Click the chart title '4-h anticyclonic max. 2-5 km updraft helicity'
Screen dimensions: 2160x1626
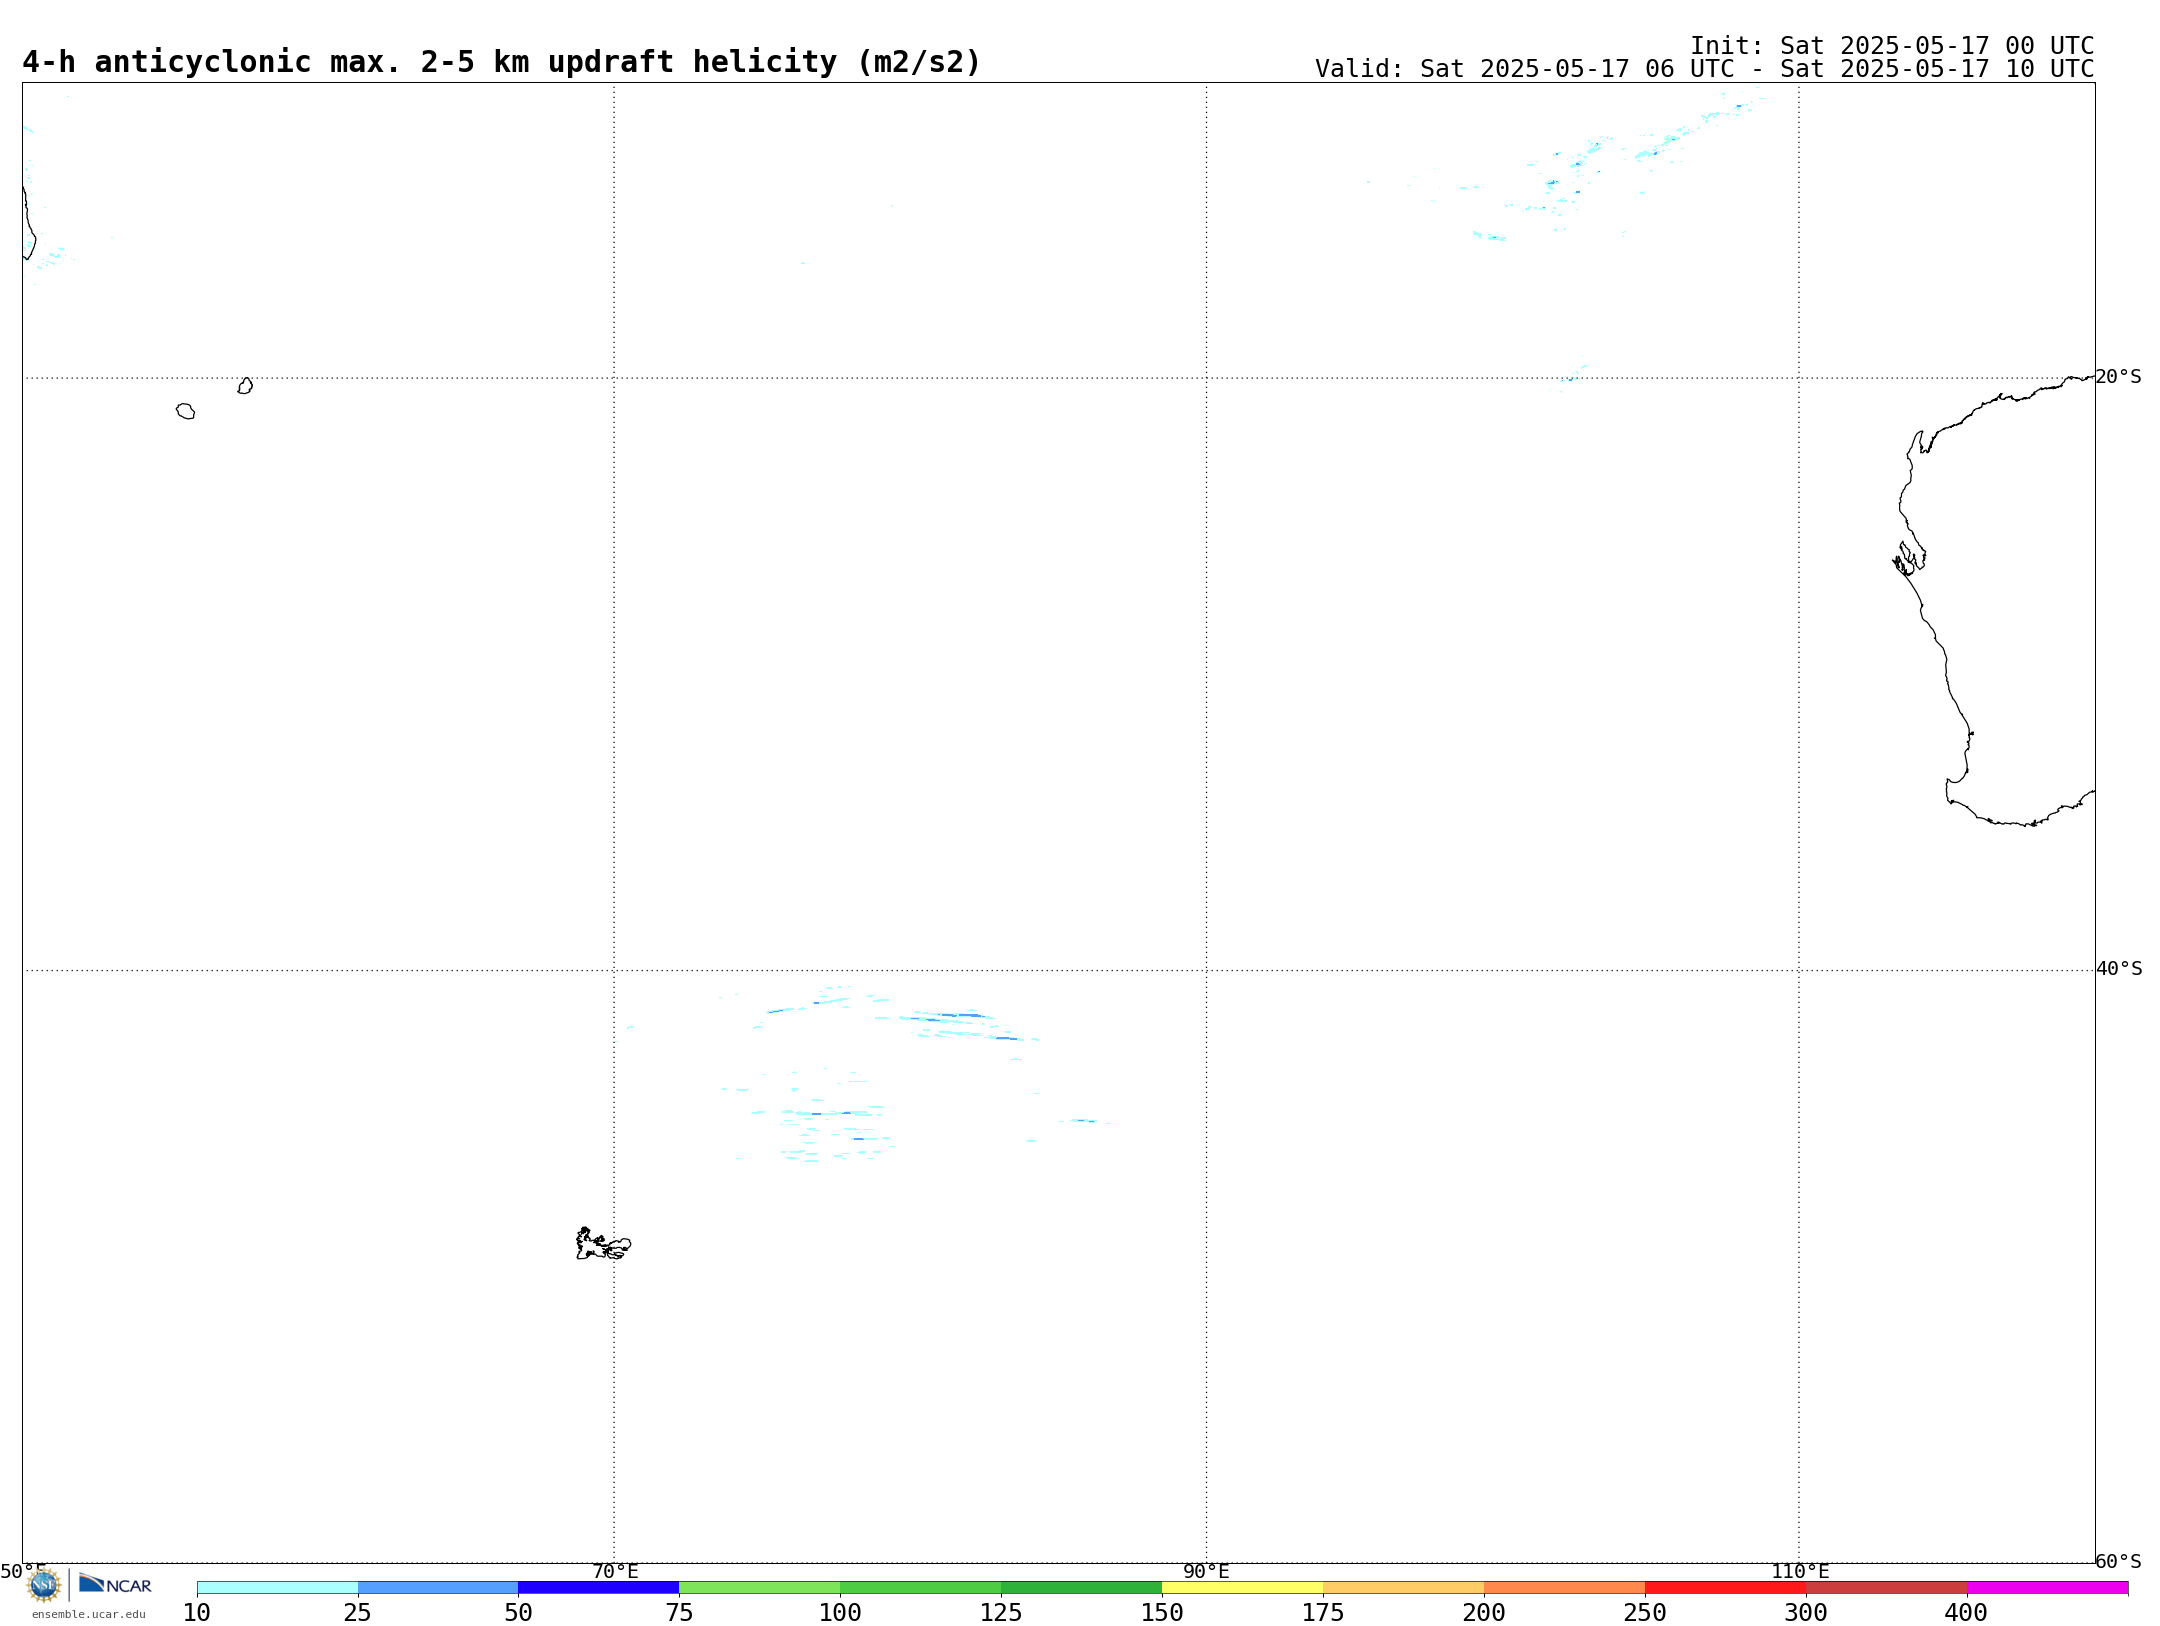(501, 62)
